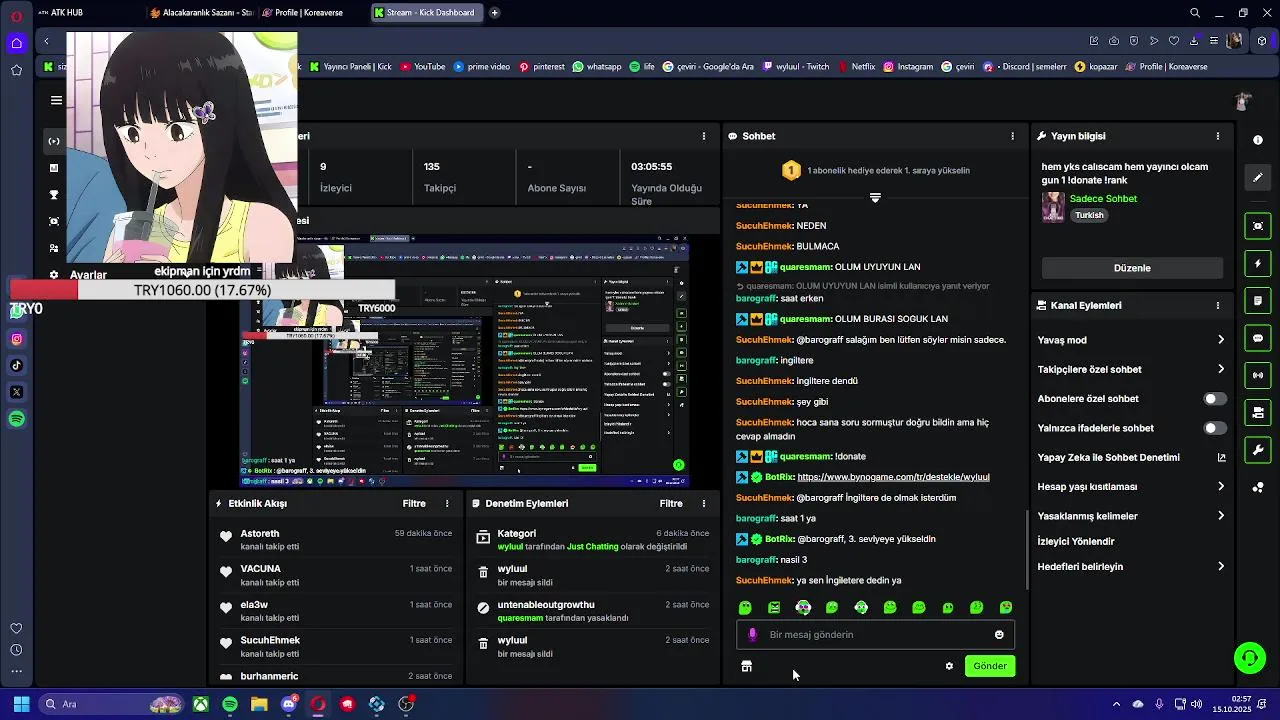Click the Windows taskbar search box
The height and width of the screenshot is (720, 1280).
click(x=112, y=704)
